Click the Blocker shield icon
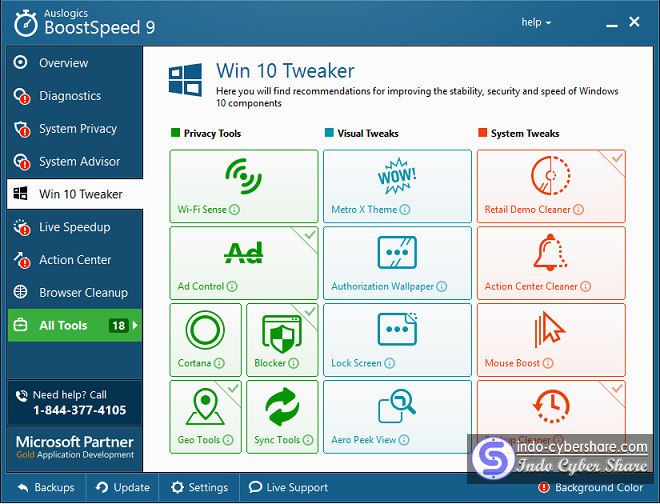This screenshot has width=660, height=504. 282,333
